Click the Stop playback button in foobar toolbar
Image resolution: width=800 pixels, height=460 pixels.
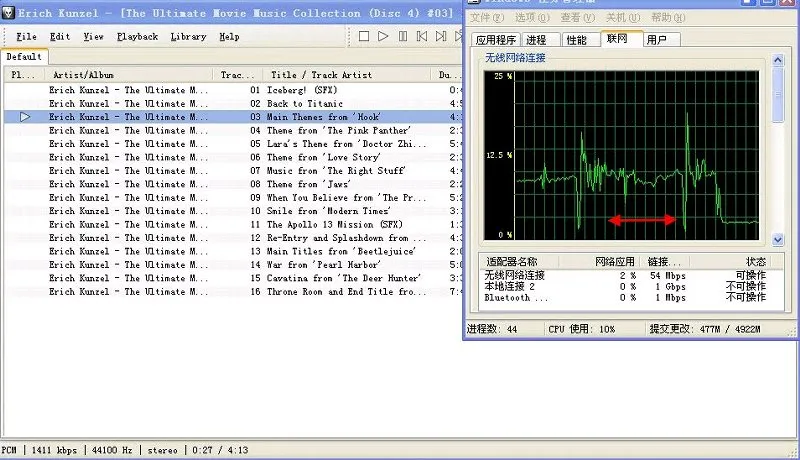click(x=364, y=36)
